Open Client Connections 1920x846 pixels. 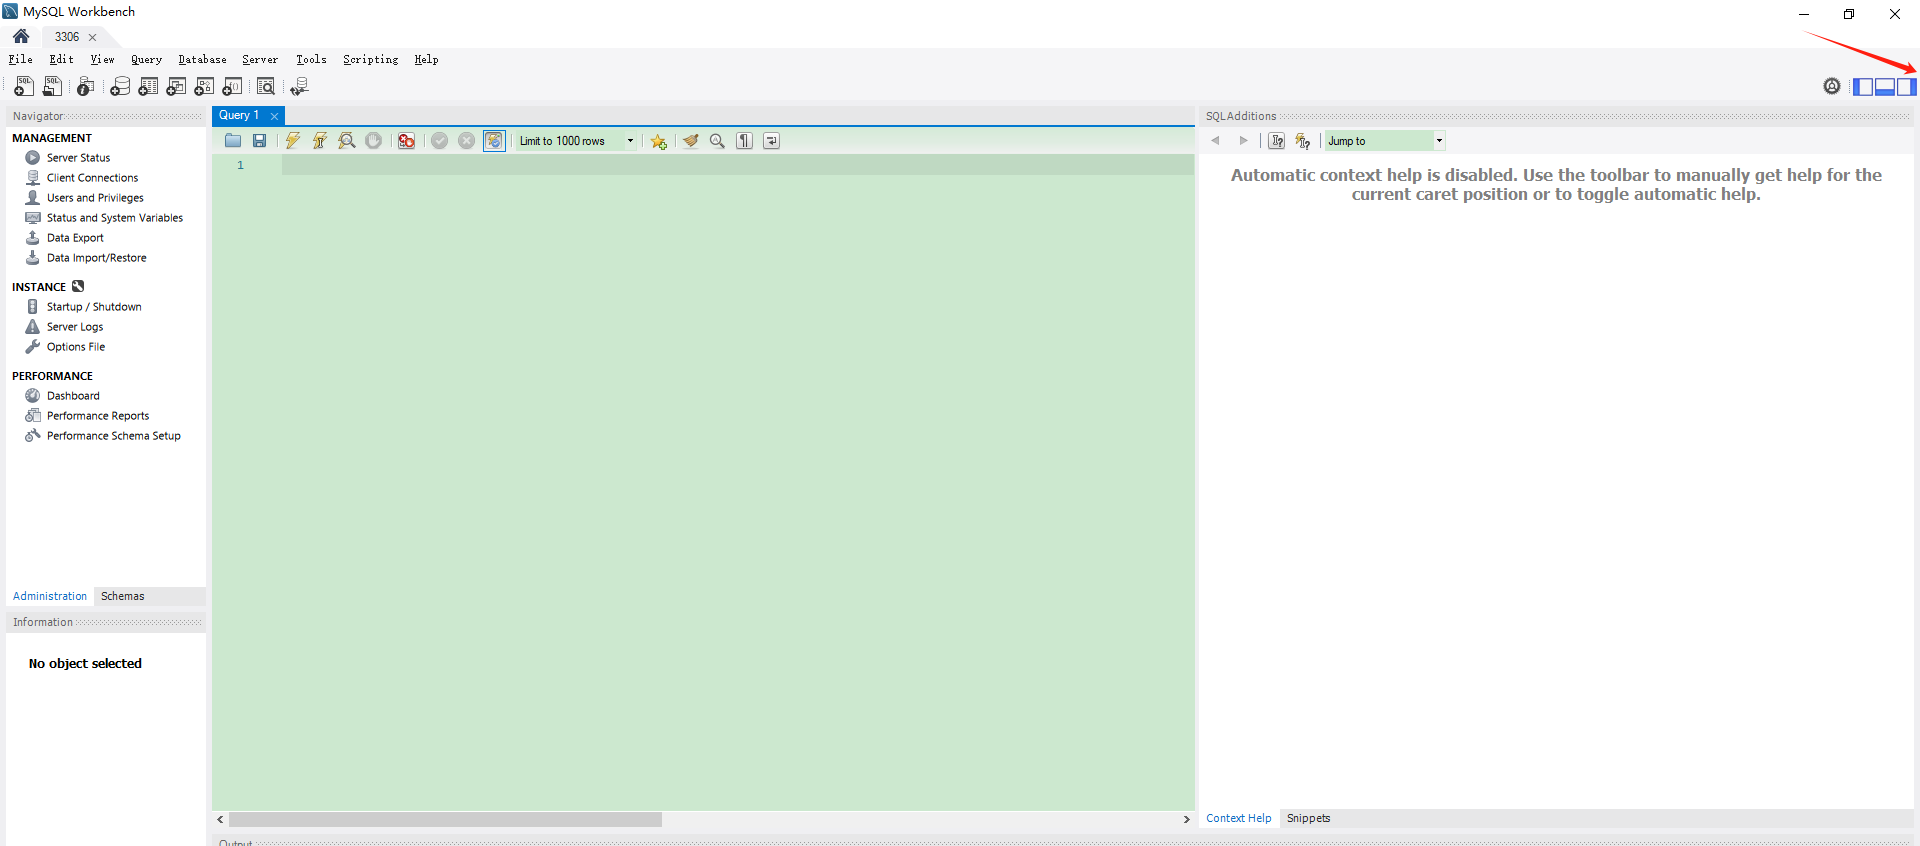tap(92, 178)
